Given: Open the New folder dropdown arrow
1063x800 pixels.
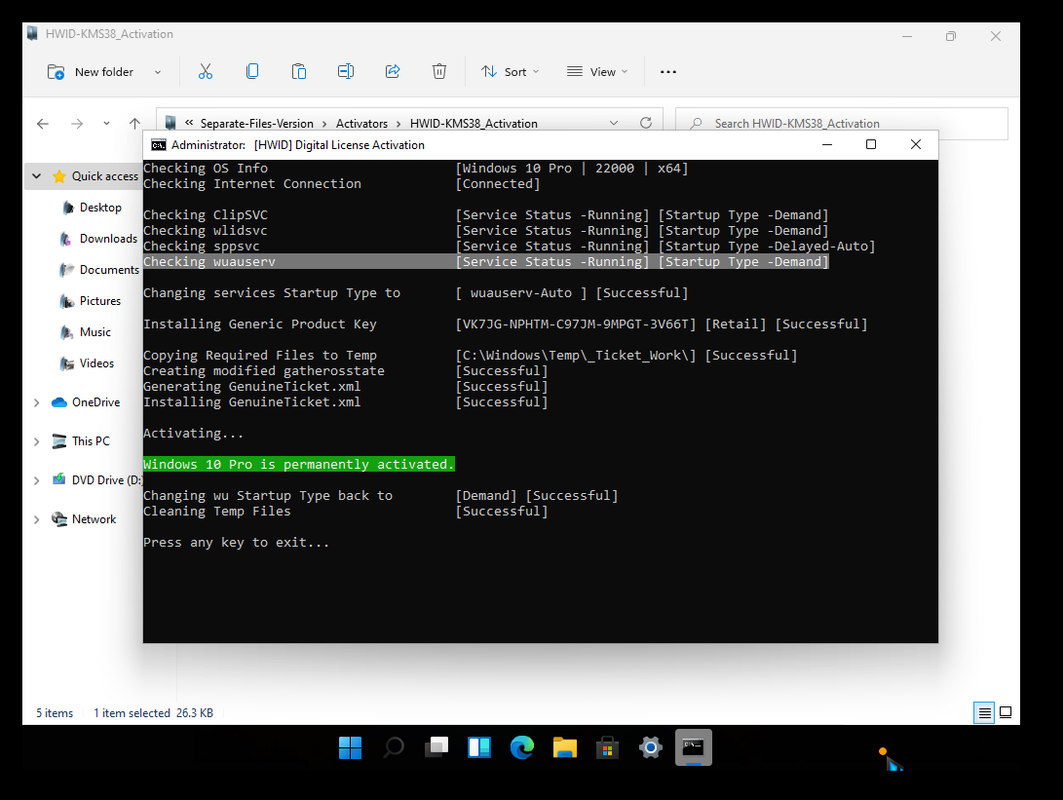Looking at the screenshot, I should click(158, 72).
